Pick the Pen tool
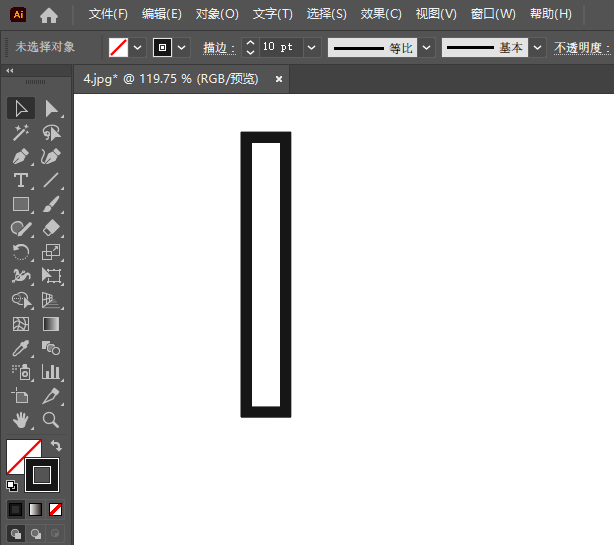Viewport: 614px width, 545px height. (x=21, y=157)
